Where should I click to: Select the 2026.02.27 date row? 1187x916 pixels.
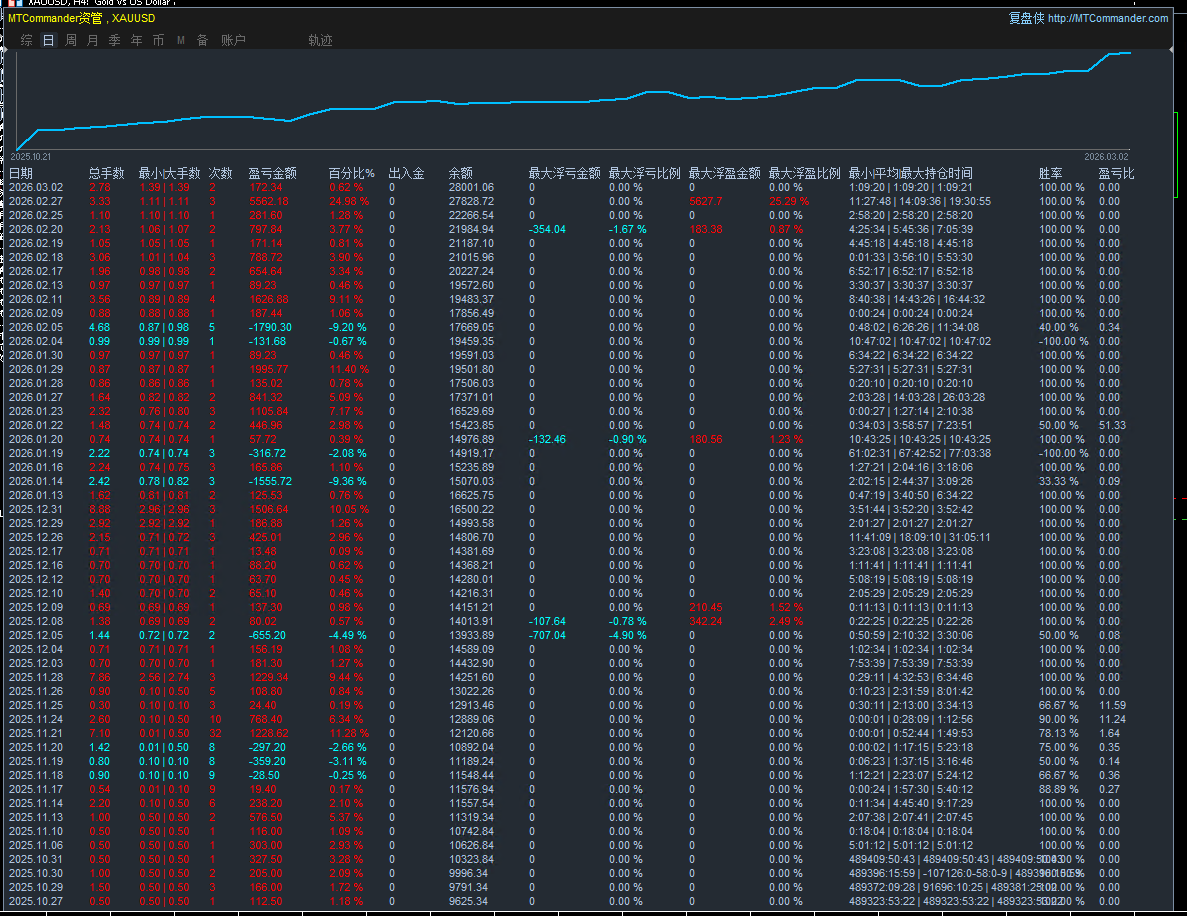(x=36, y=202)
